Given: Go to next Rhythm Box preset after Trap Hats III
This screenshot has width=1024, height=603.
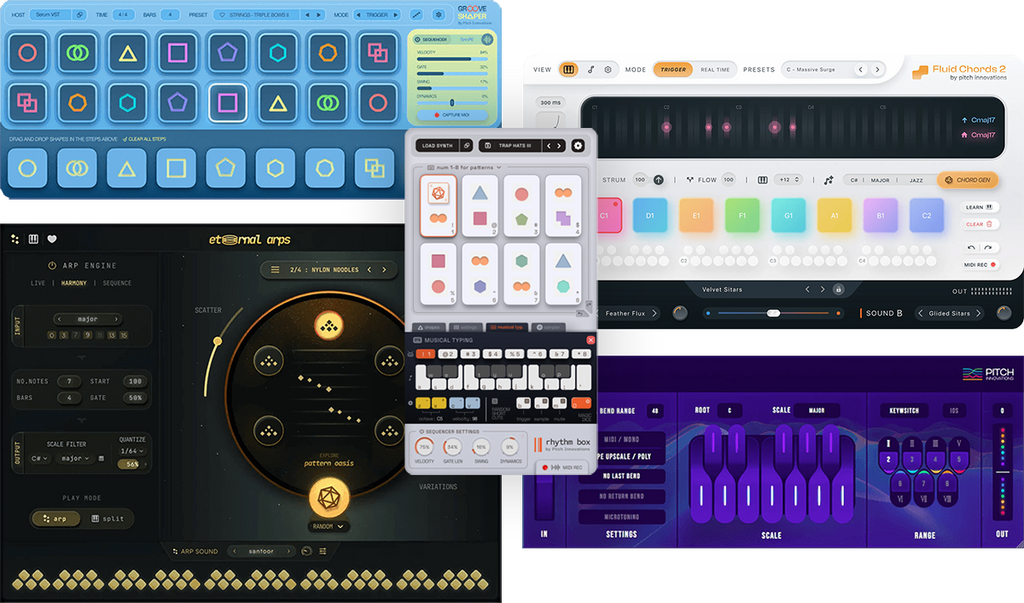Looking at the screenshot, I should 559,146.
